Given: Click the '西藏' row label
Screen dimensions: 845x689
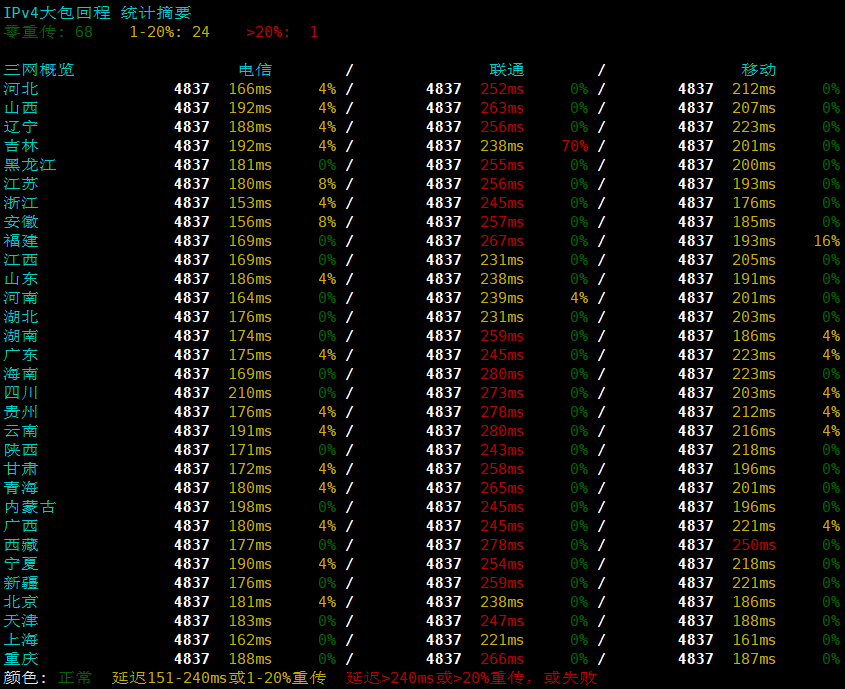Looking at the screenshot, I should (21, 545).
